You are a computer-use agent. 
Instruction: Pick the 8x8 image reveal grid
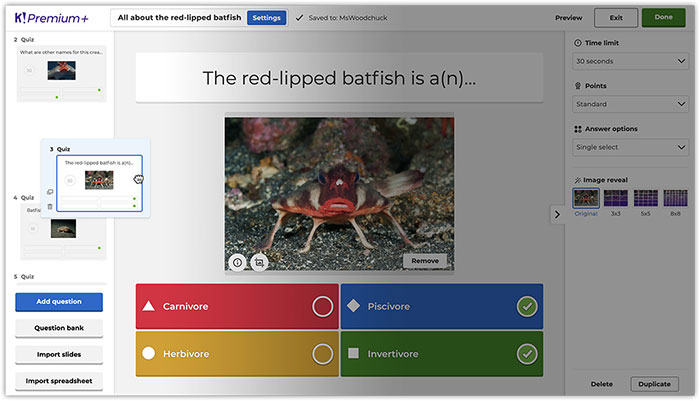click(x=676, y=198)
